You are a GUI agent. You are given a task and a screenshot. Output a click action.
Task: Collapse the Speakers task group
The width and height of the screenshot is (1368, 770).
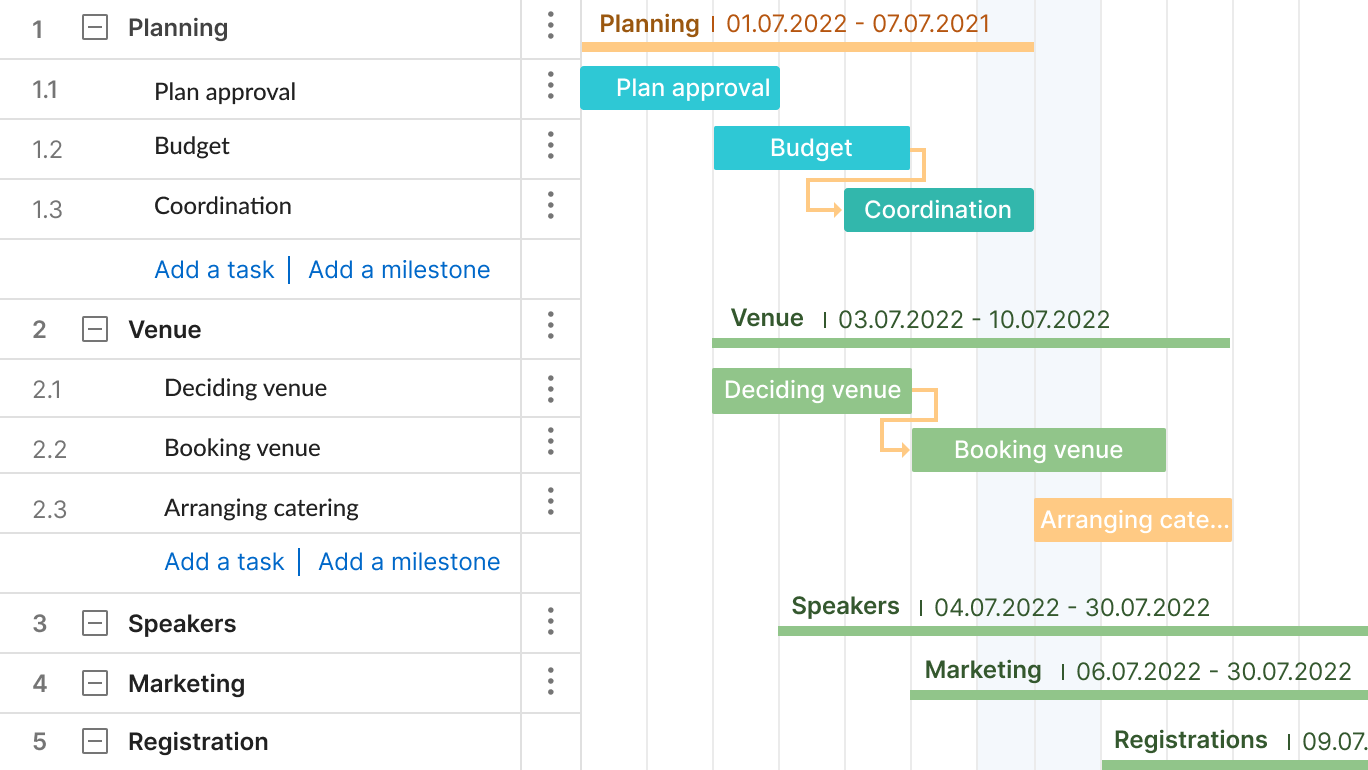pyautogui.click(x=94, y=623)
